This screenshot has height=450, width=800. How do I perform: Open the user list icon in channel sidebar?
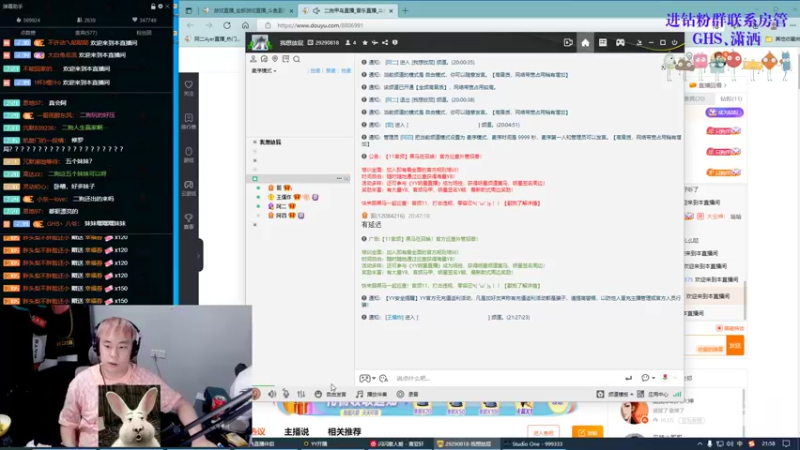coord(254,59)
